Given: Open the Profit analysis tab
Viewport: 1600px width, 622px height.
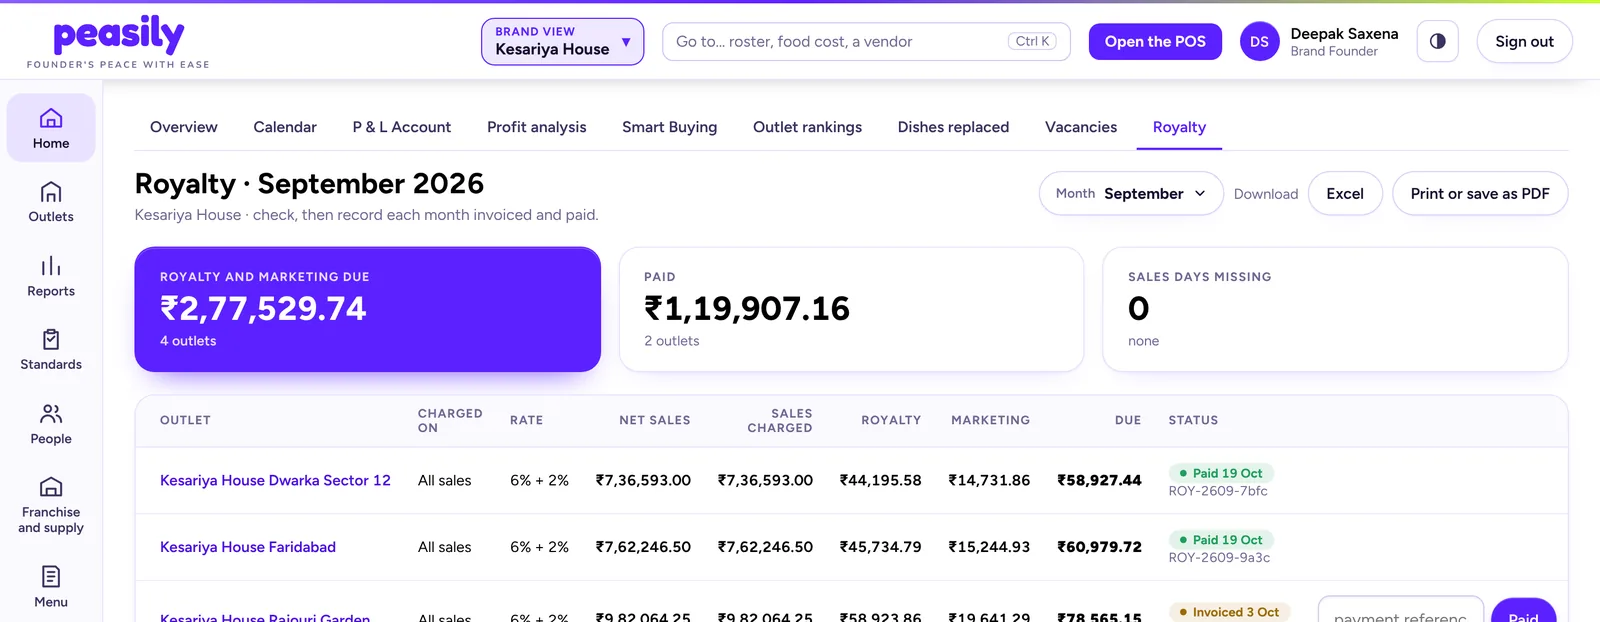Looking at the screenshot, I should (537, 127).
